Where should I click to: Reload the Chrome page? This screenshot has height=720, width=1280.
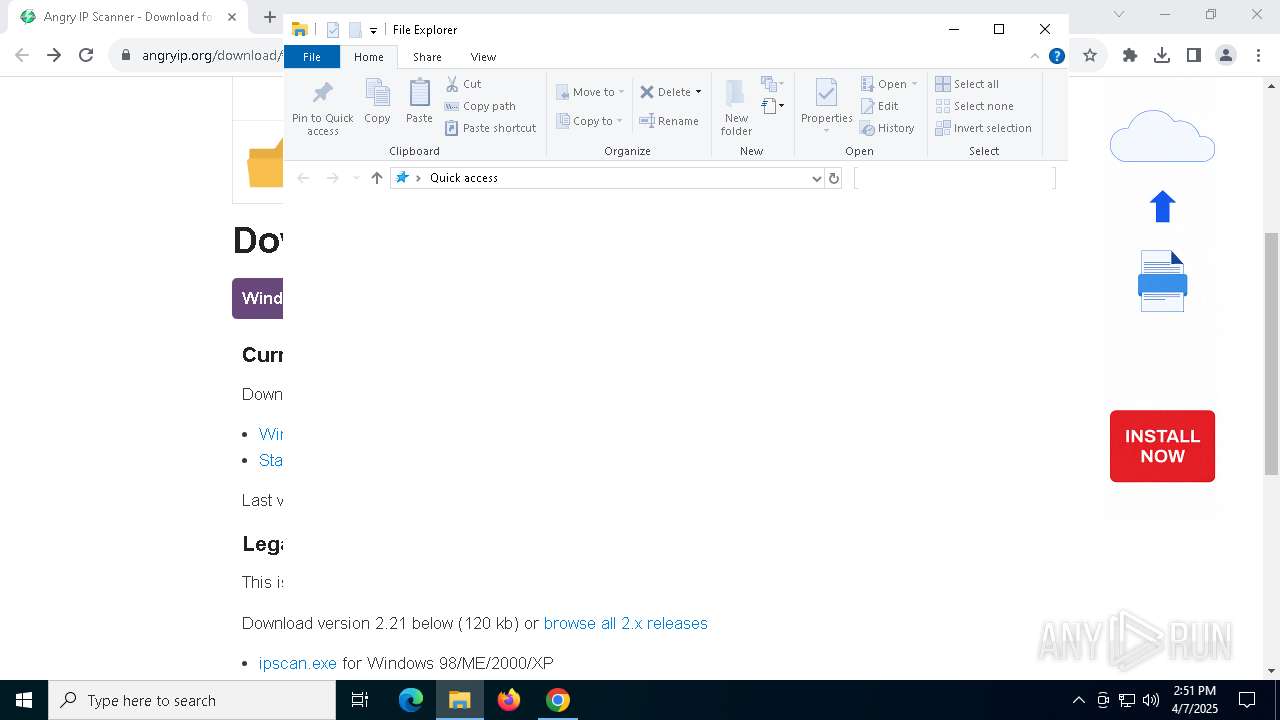tap(86, 55)
